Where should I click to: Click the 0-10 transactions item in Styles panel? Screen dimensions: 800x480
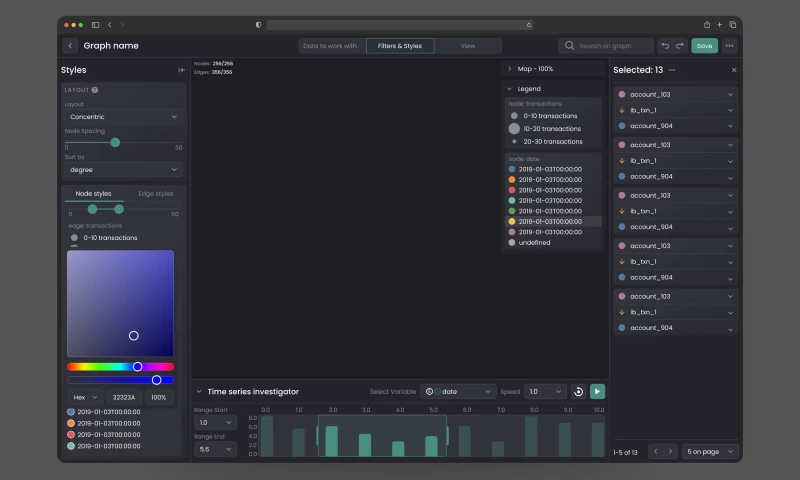[x=104, y=238]
